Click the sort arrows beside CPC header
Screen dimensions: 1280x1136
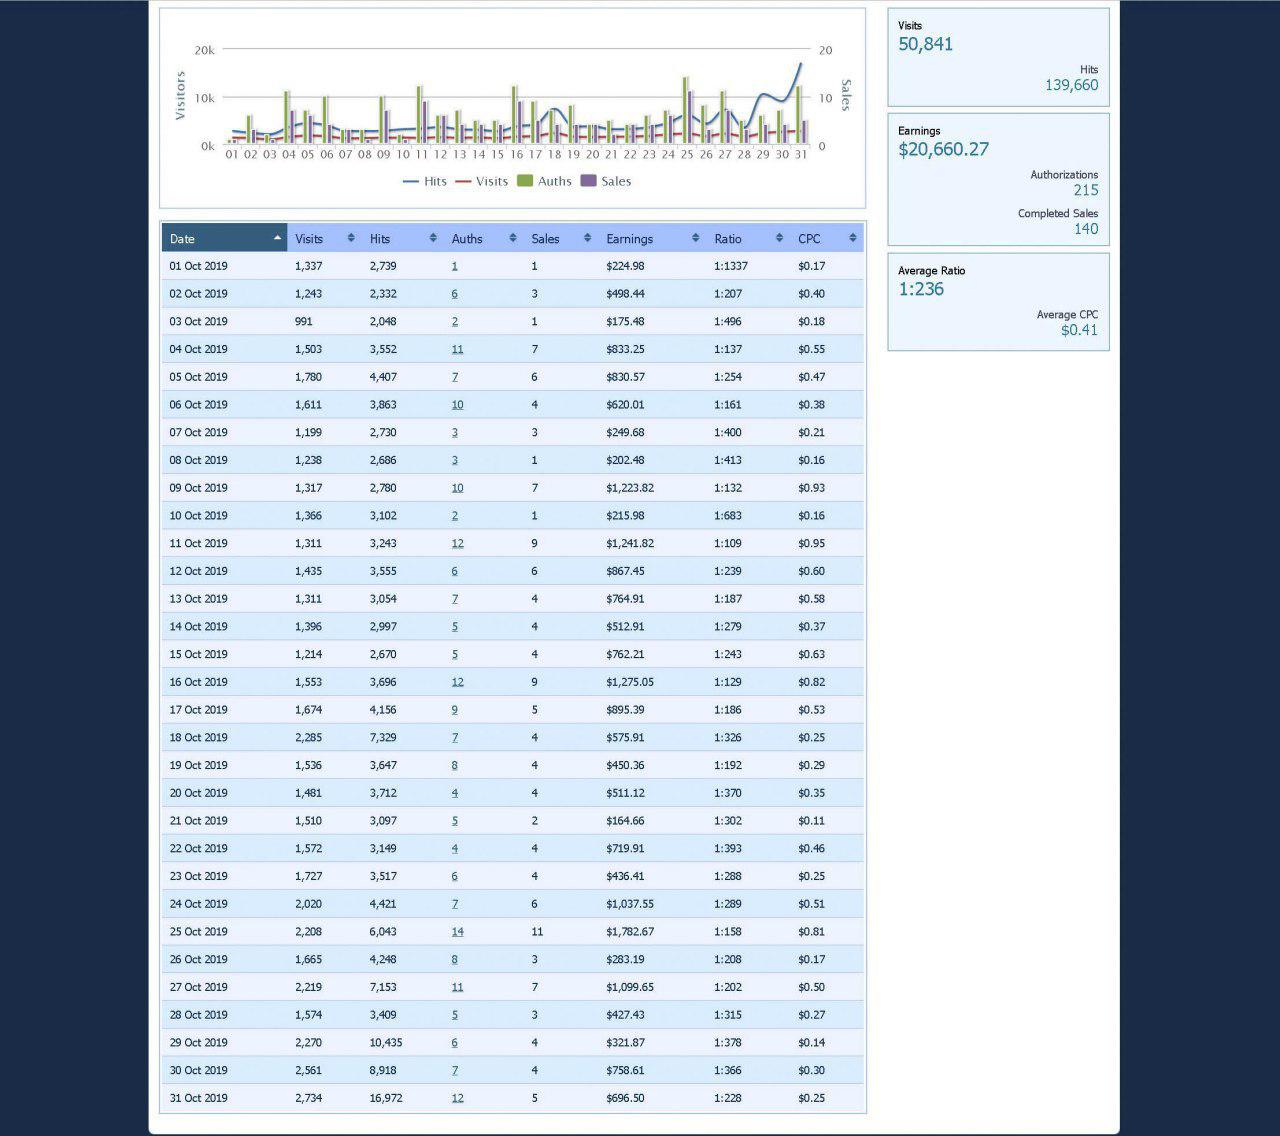point(852,238)
